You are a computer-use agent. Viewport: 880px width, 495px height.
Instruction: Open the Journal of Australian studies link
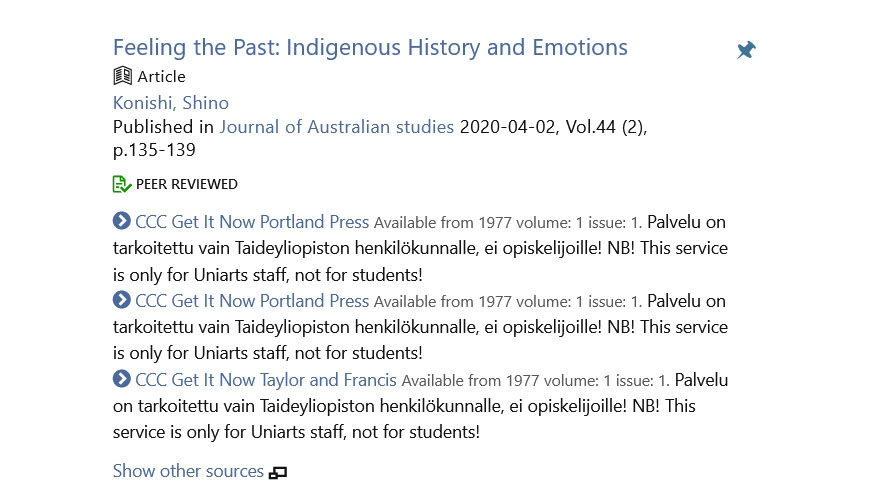pos(337,127)
